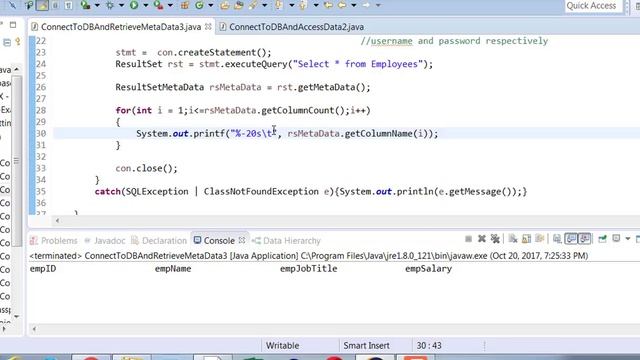Image resolution: width=640 pixels, height=360 pixels.
Task: Click the Link with Editor icon in the left panel
Action: pyautogui.click(x=18, y=42)
